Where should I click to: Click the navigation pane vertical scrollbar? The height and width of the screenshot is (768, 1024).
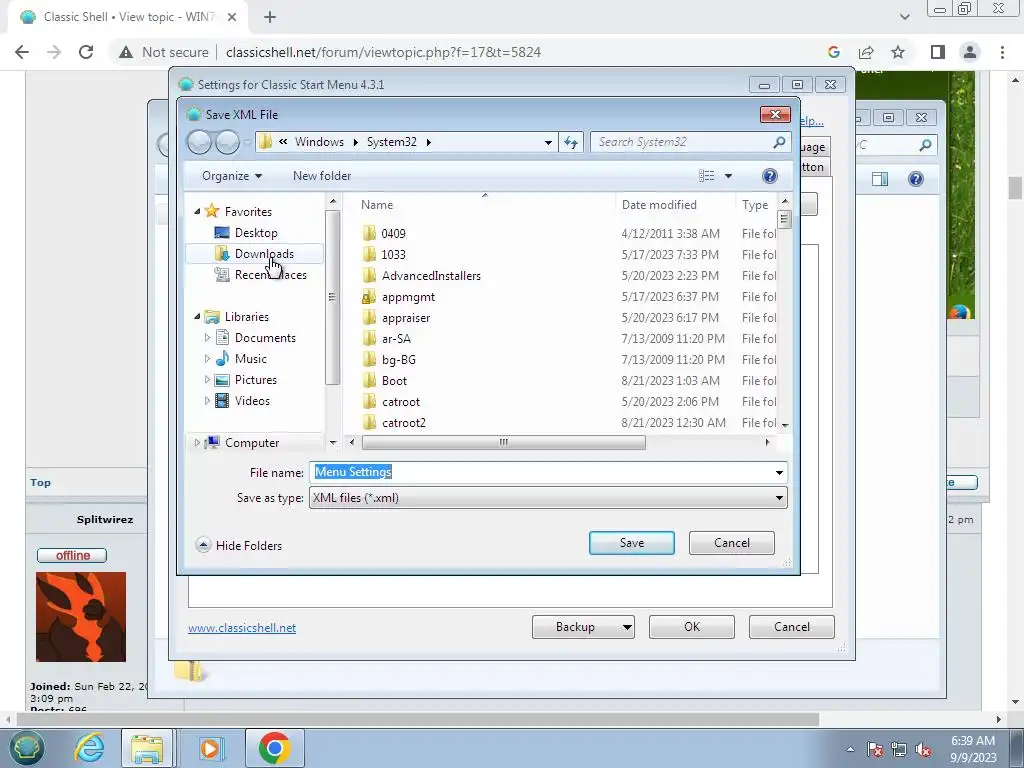(x=332, y=297)
